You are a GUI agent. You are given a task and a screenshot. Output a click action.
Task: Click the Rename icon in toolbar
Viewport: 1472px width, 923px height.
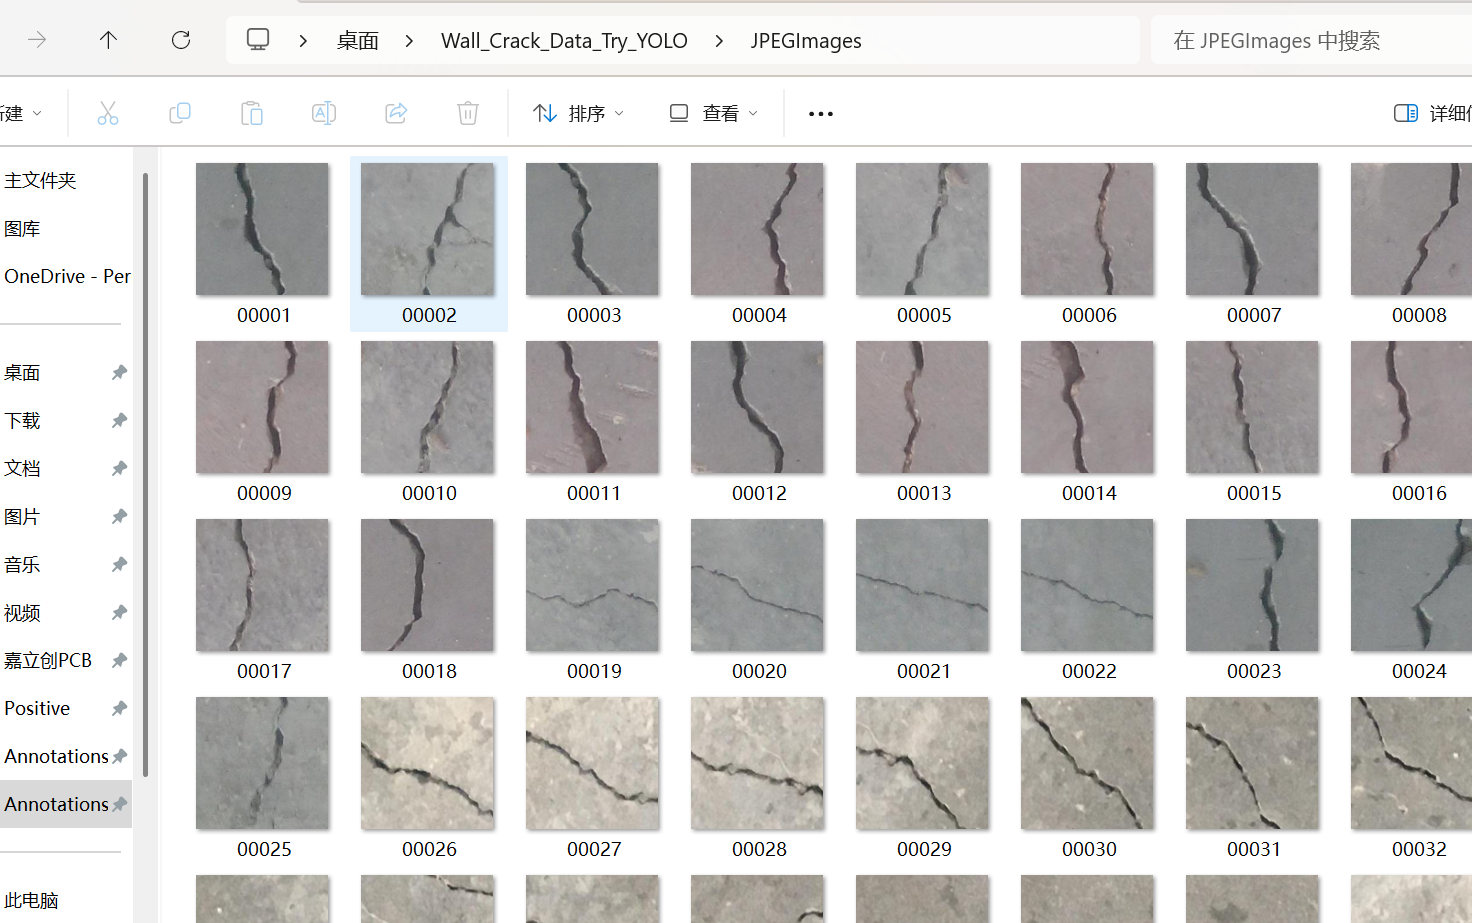[324, 113]
